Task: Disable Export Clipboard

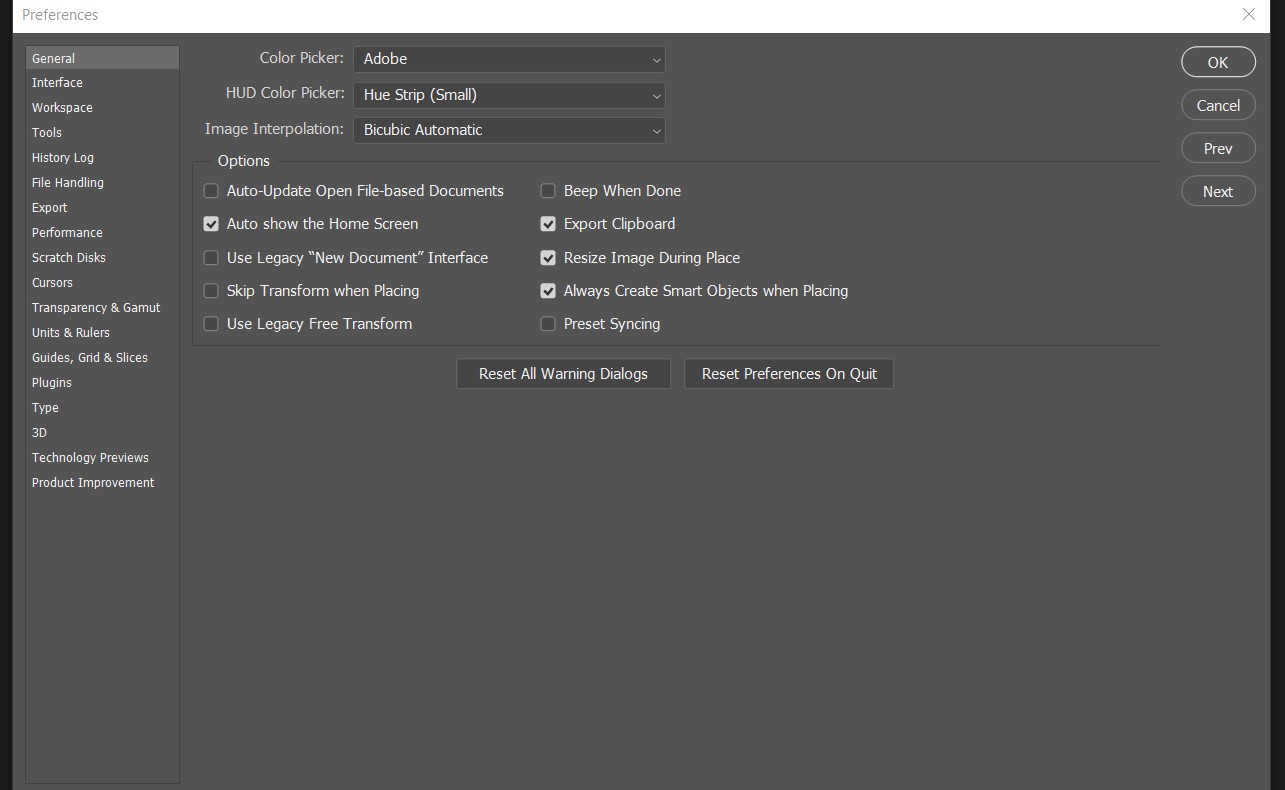Action: click(548, 223)
